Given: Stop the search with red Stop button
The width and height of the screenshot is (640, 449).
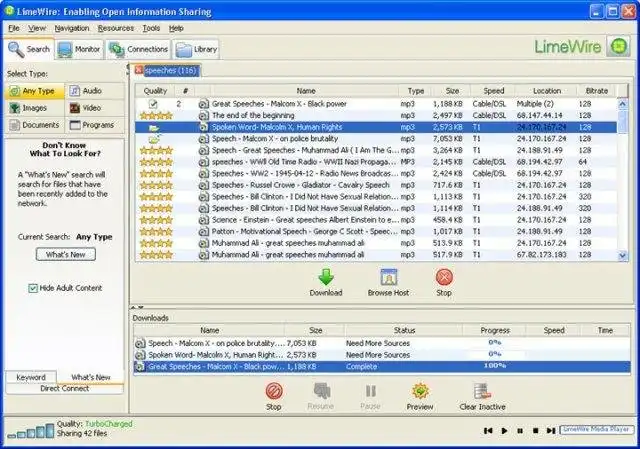Looking at the screenshot, I should click(x=444, y=282).
